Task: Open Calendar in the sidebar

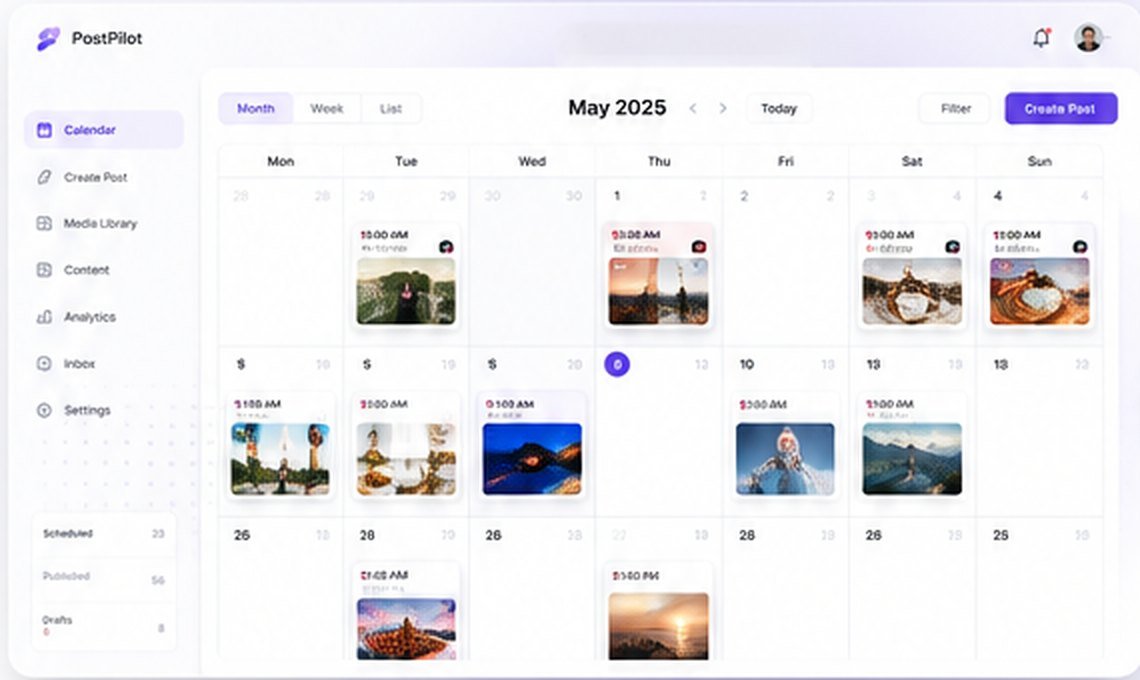Action: [104, 130]
